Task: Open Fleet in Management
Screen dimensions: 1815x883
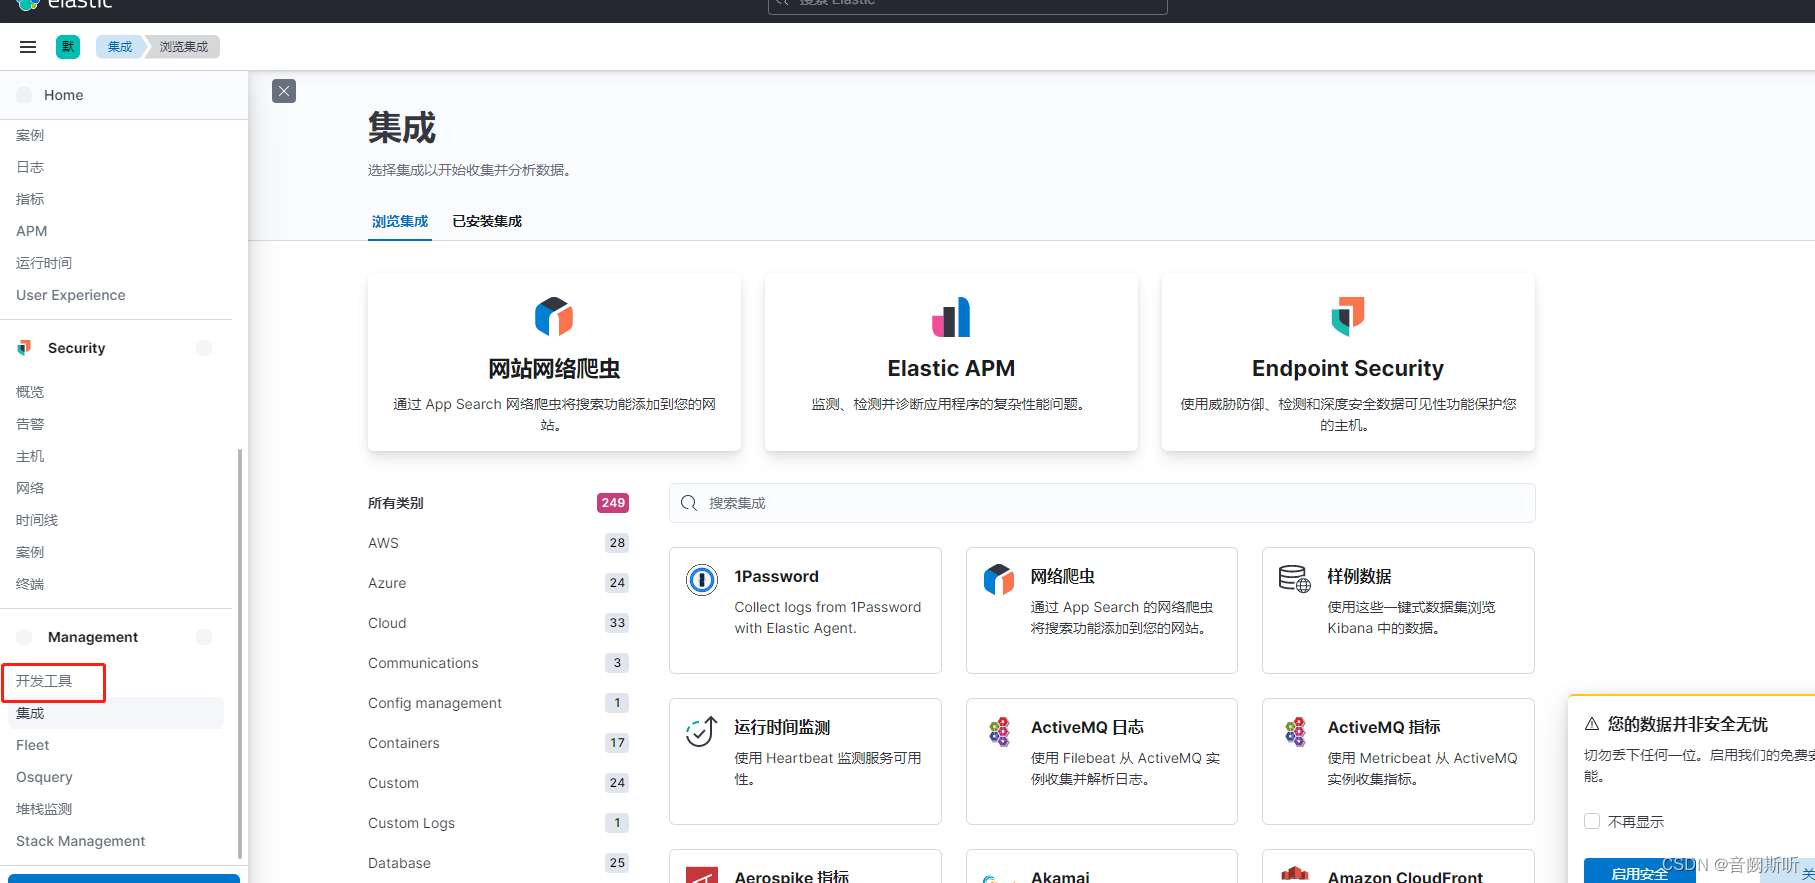Action: (32, 745)
